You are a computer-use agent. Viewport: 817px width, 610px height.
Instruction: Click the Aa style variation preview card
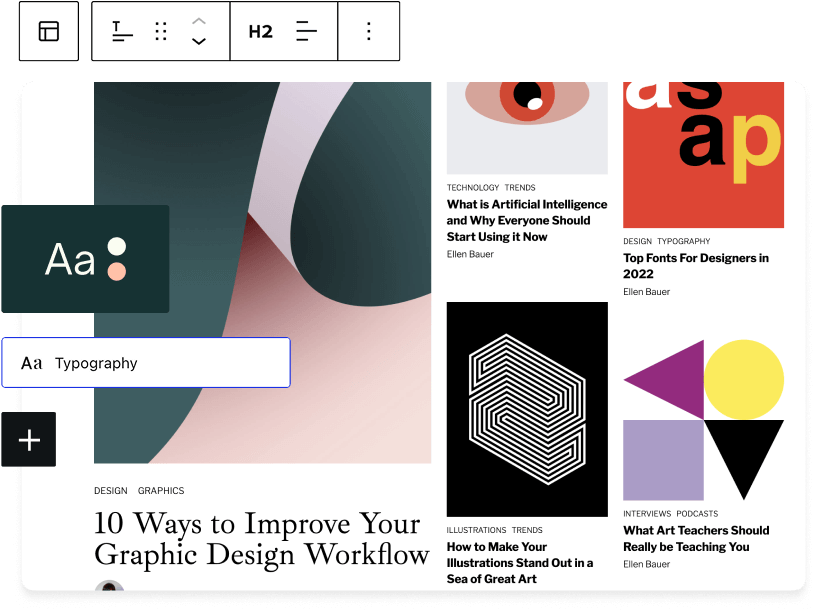point(85,259)
